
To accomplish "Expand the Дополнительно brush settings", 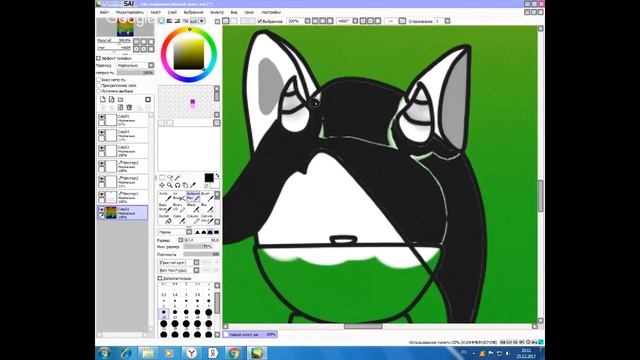I will [x=160, y=278].
